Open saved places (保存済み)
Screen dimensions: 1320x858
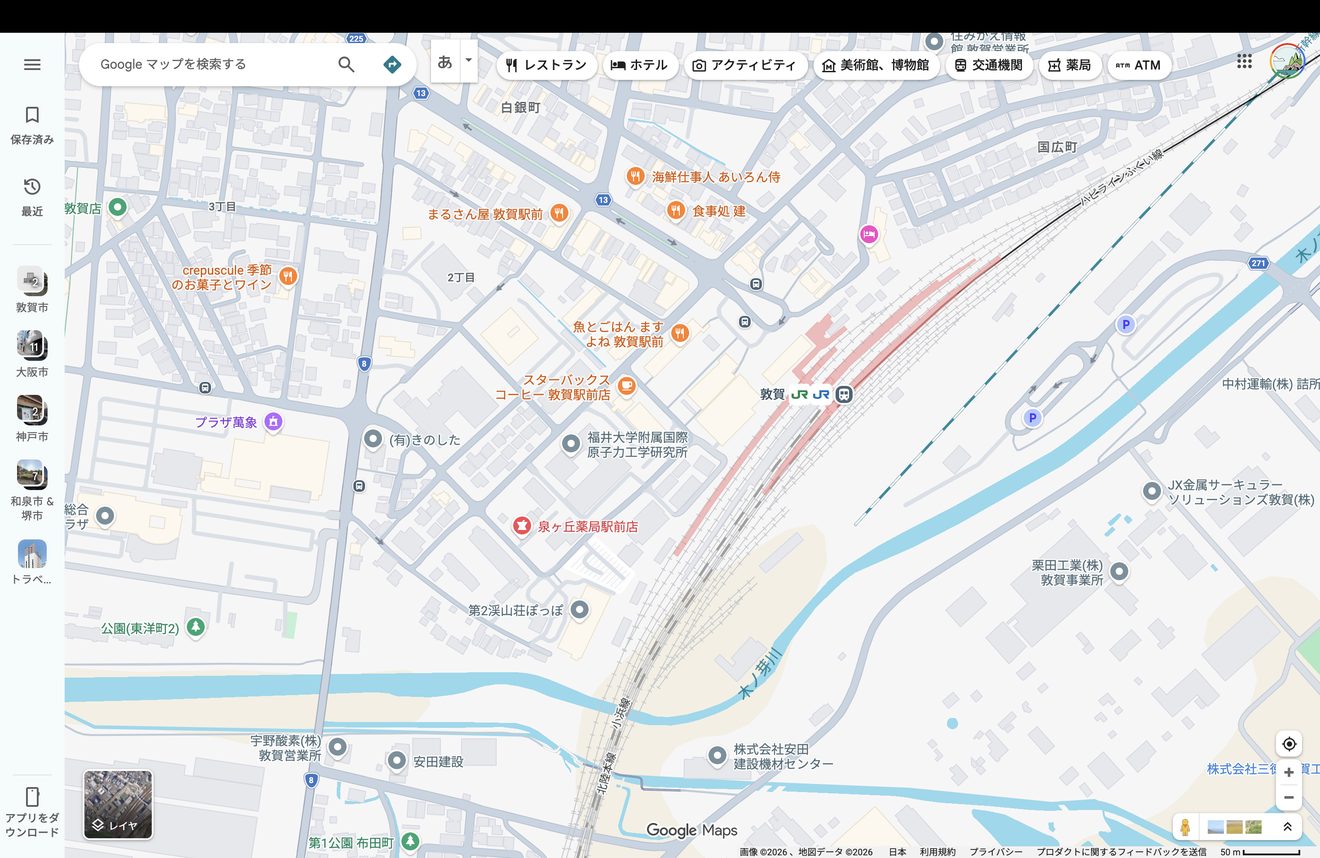coord(32,125)
